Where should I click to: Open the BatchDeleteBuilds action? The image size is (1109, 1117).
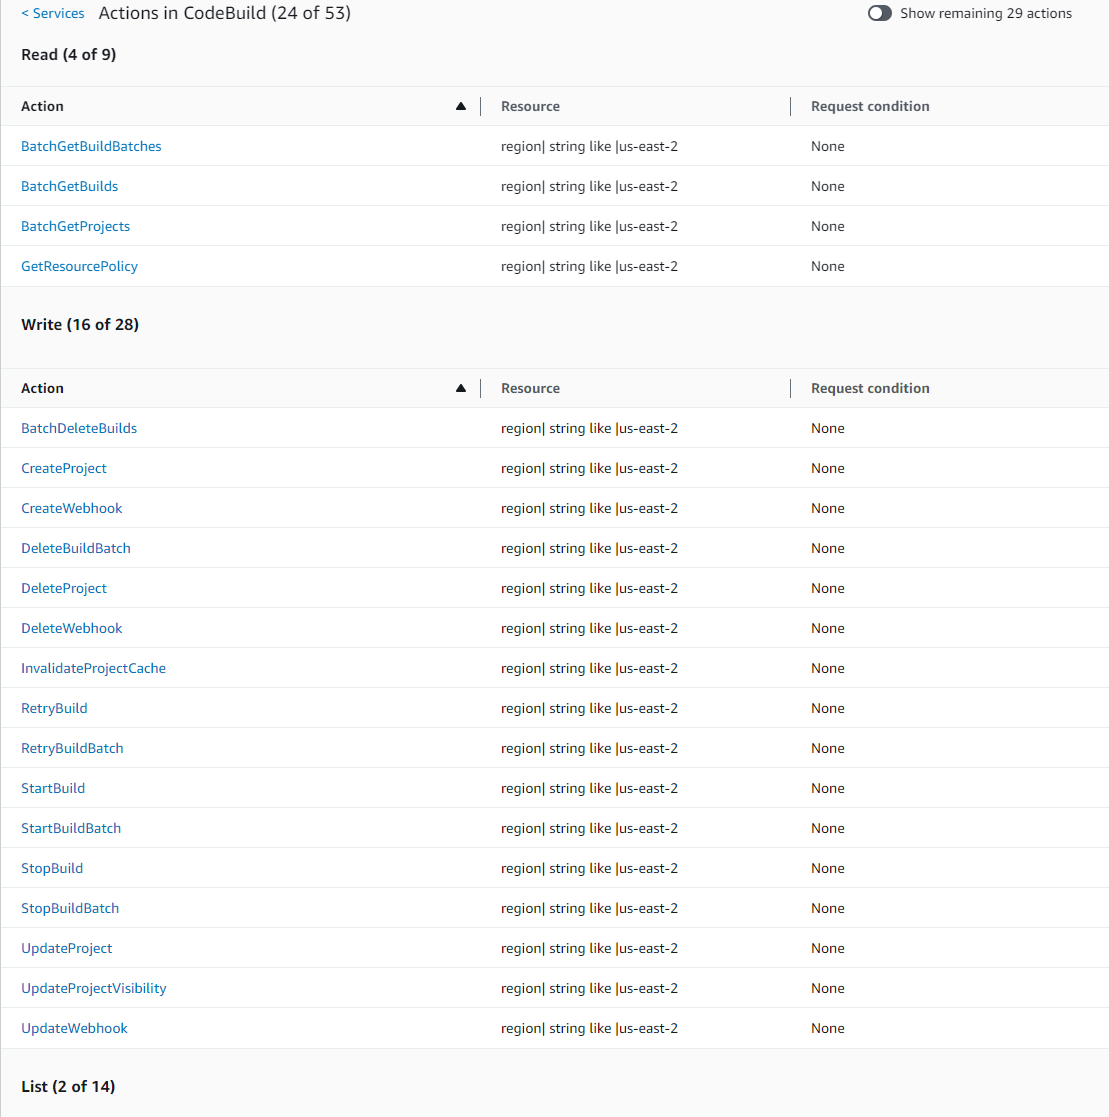78,428
